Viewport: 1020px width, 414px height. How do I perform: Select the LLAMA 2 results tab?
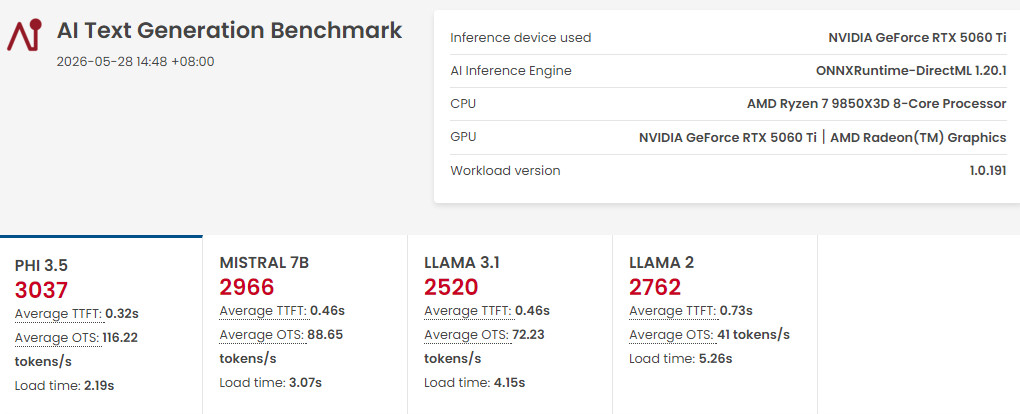pos(715,325)
